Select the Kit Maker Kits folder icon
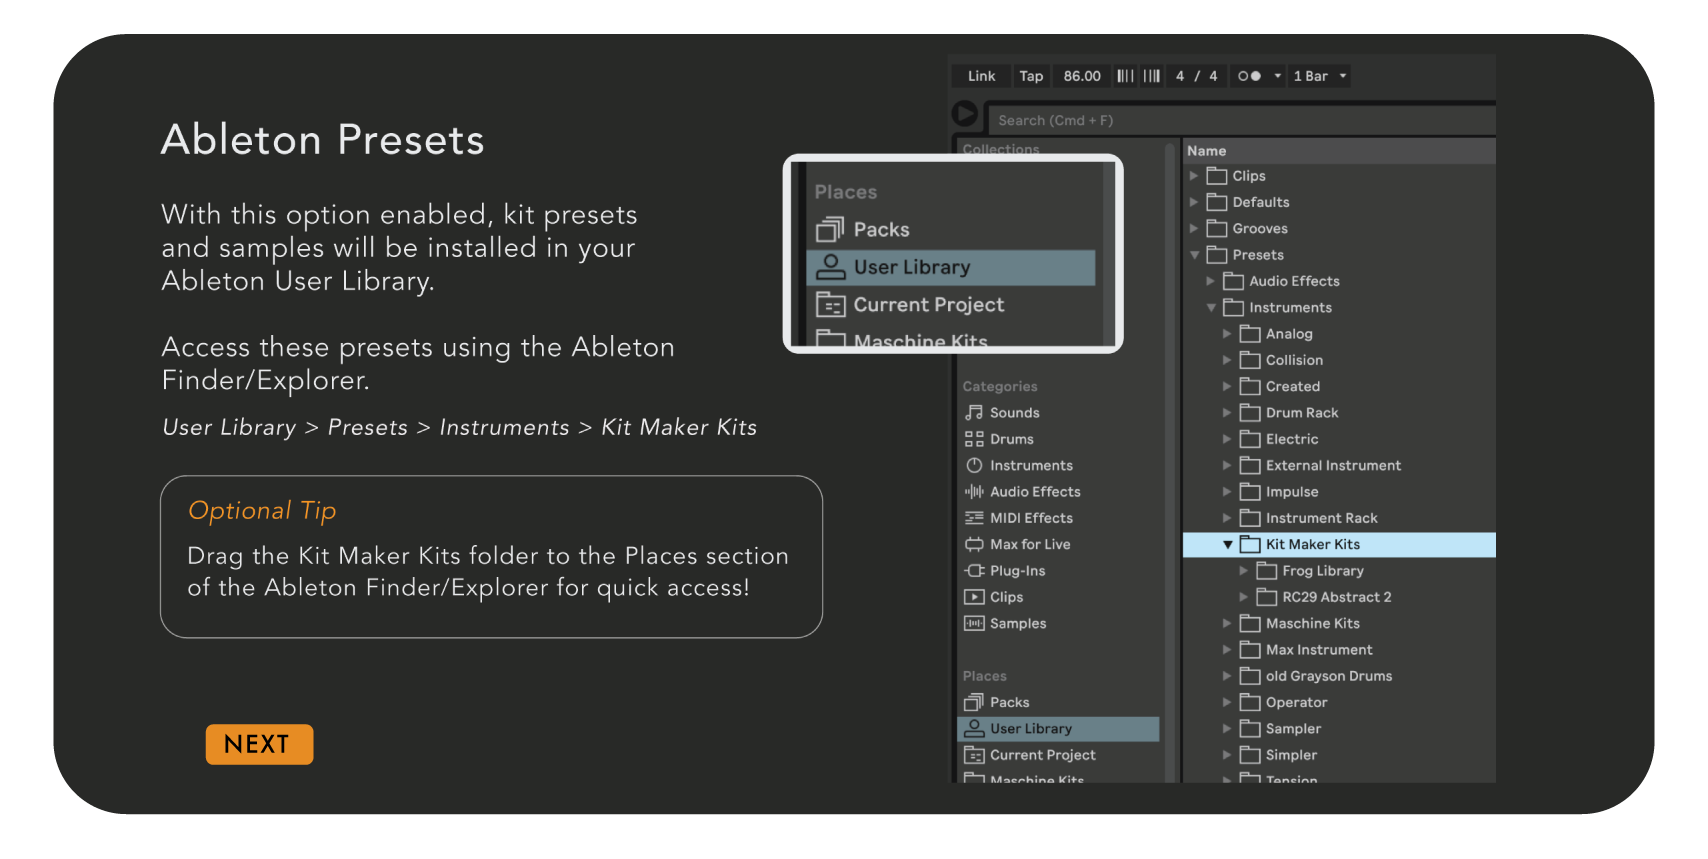This screenshot has height=859, width=1708. pyautogui.click(x=1250, y=544)
